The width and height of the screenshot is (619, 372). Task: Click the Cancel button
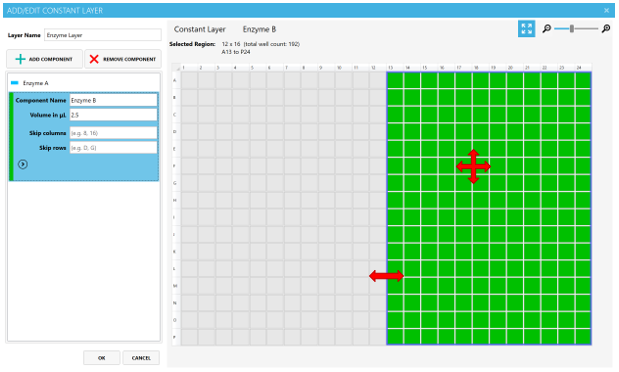(141, 358)
